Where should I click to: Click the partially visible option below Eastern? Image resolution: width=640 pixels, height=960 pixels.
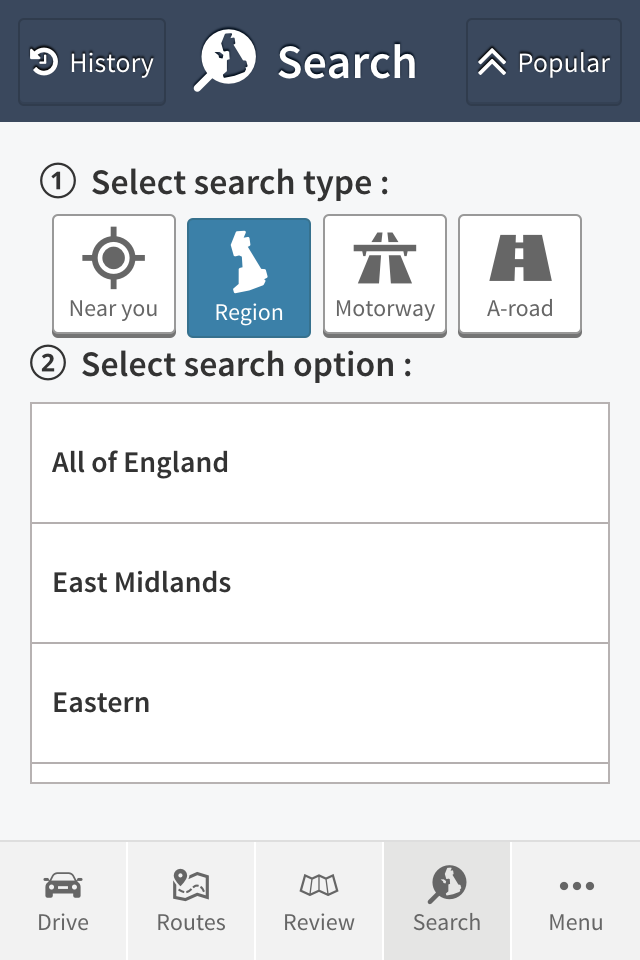click(320, 773)
